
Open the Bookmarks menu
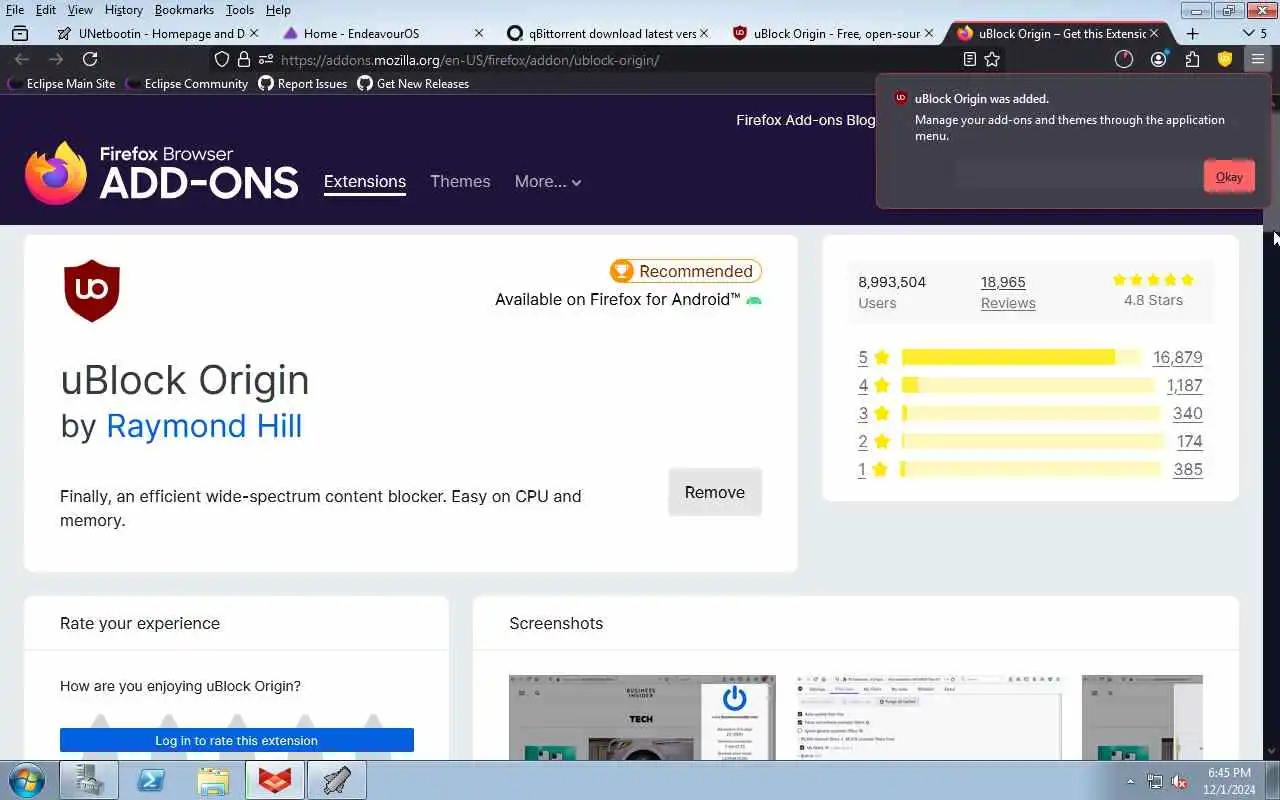tap(184, 10)
